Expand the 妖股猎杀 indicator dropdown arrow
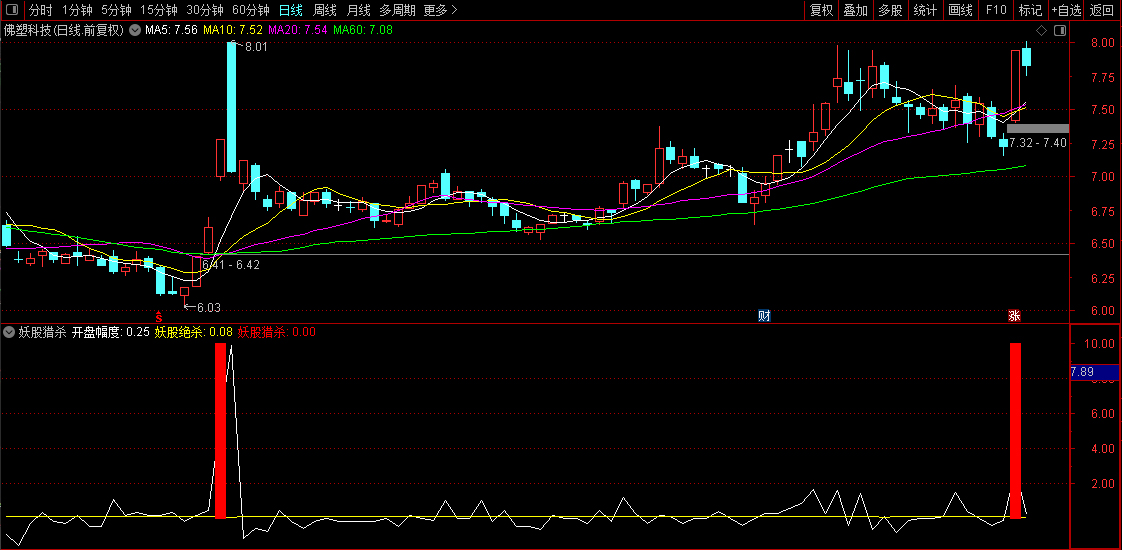 click(x=9, y=331)
